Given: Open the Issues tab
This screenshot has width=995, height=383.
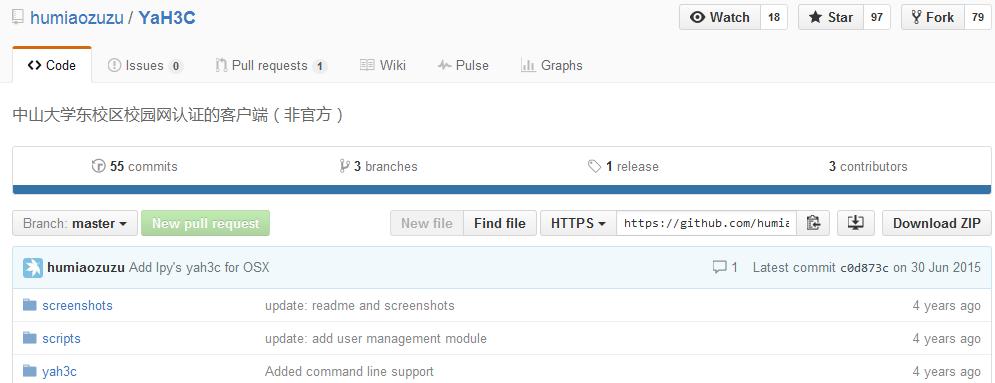Looking at the screenshot, I should coord(145,65).
